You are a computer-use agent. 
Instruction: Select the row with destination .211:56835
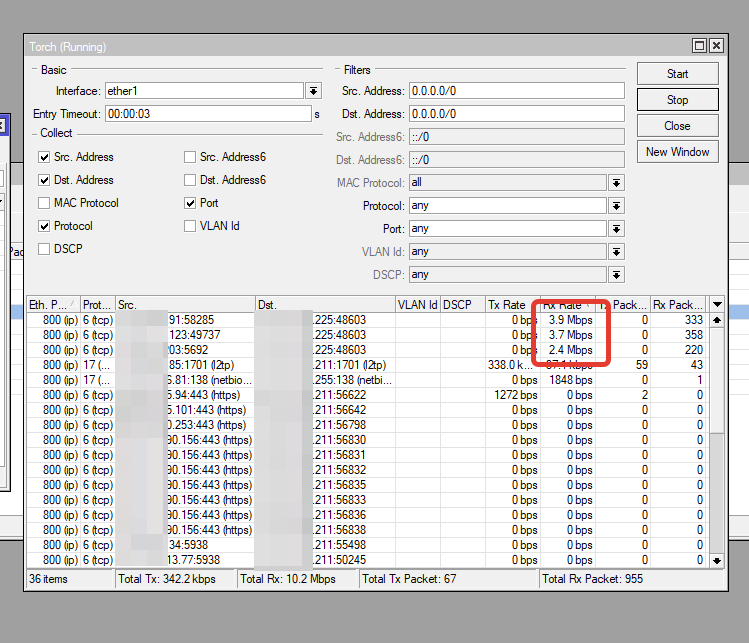(368, 485)
